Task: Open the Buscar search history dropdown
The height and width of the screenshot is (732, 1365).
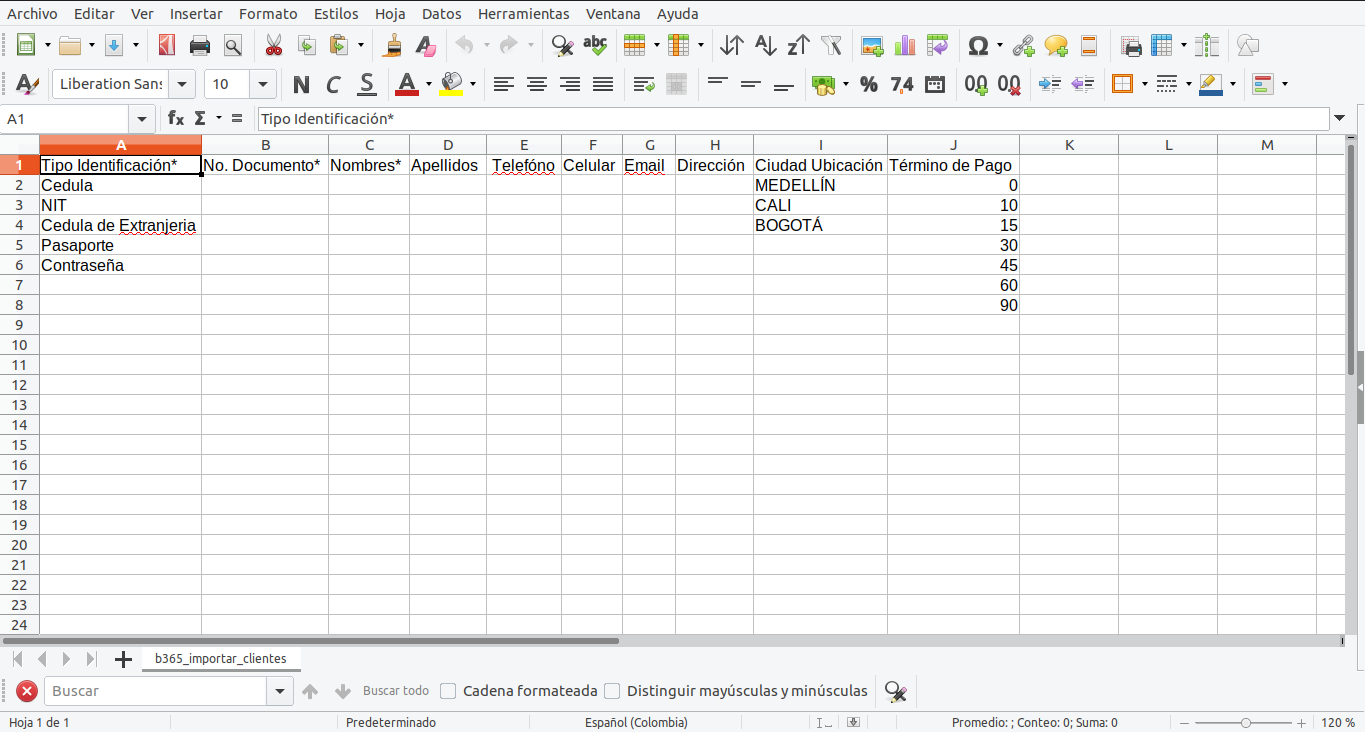Action: [280, 691]
